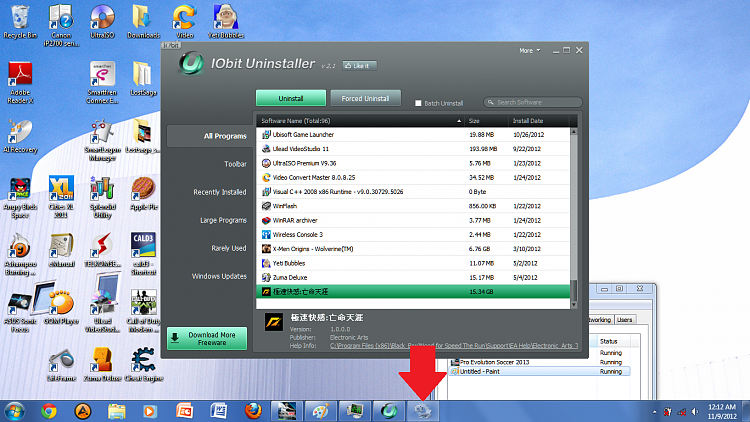
Task: Open the Help Info file path link
Action: click(453, 345)
